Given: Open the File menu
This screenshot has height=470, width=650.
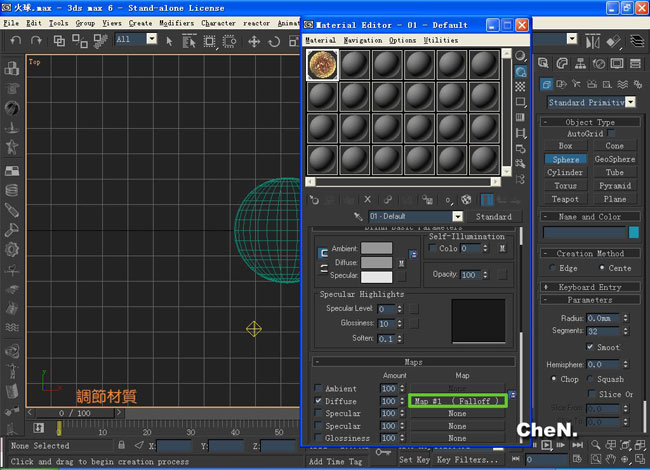Looking at the screenshot, I should point(11,23).
